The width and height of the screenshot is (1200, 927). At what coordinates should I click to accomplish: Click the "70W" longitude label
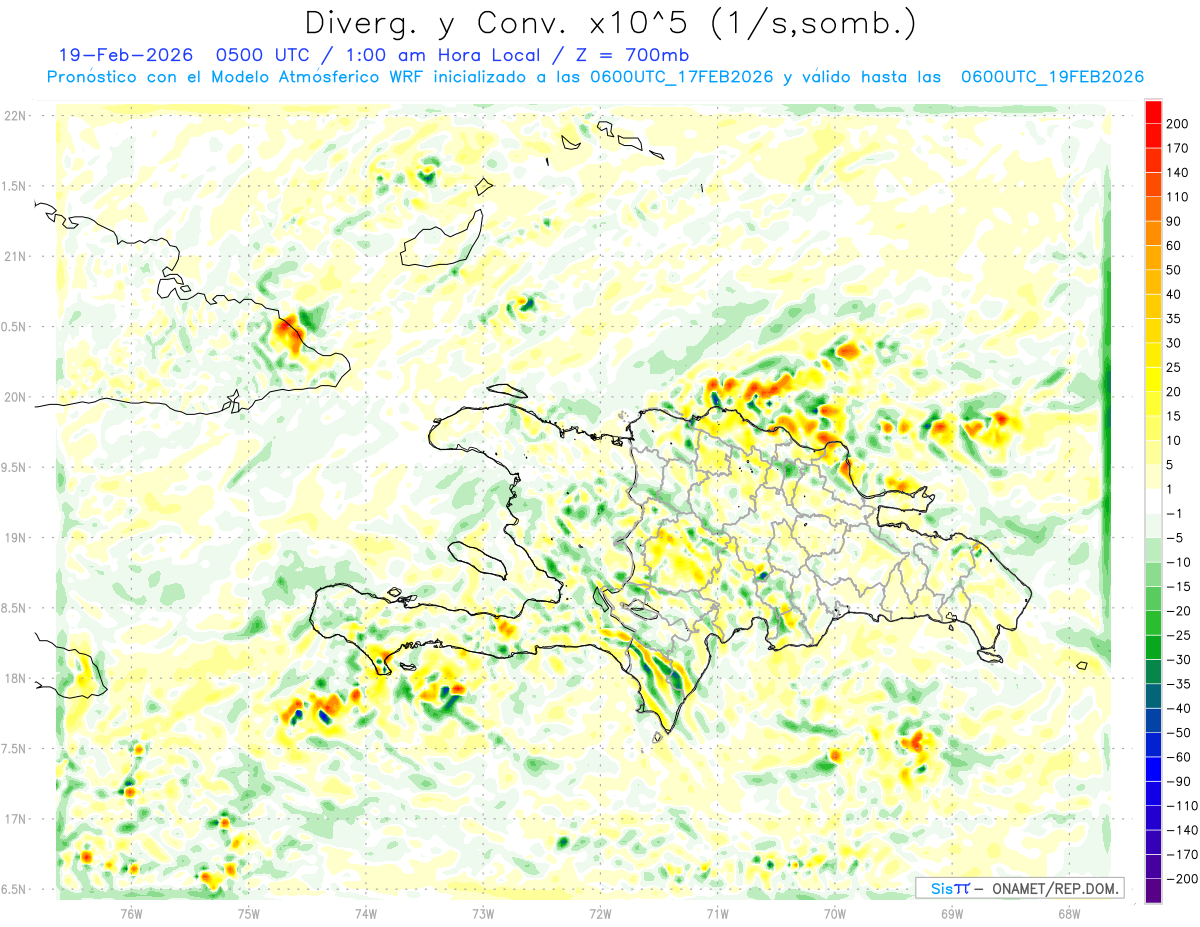point(835,913)
